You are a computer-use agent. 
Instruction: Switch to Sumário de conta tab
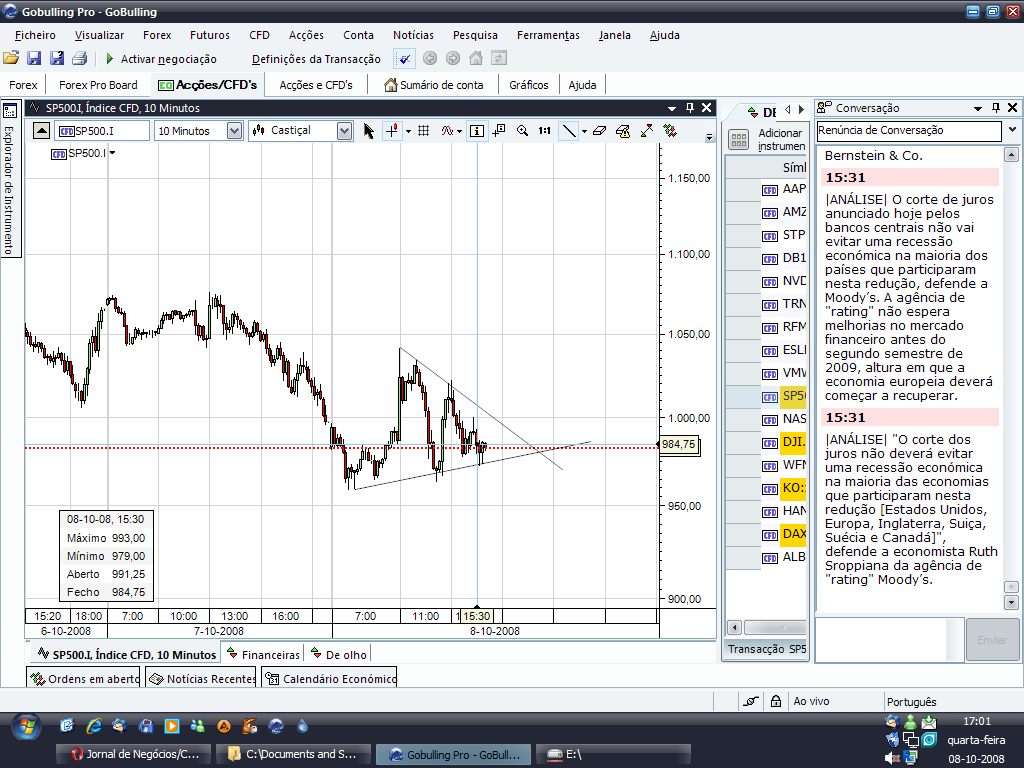tap(434, 85)
